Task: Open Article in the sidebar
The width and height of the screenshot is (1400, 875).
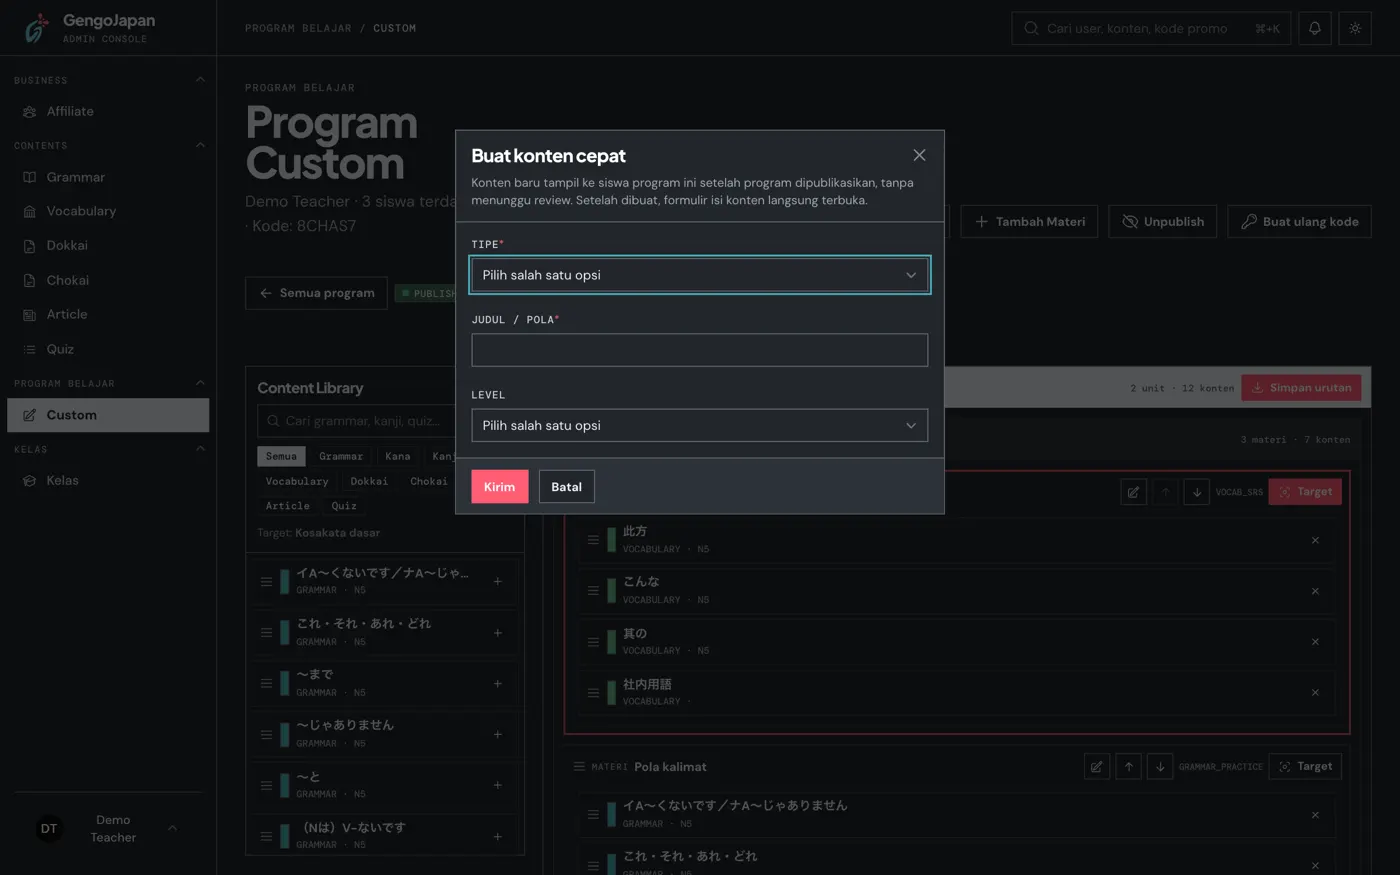Action: click(108, 314)
